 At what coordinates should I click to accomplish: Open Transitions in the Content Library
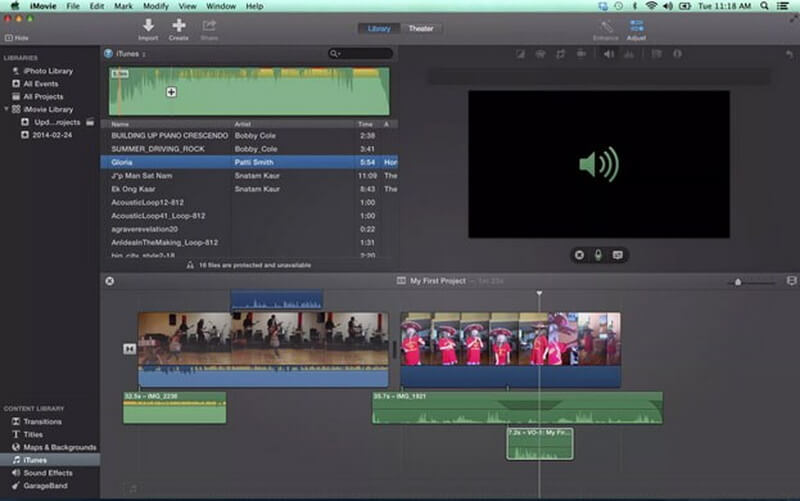click(42, 421)
